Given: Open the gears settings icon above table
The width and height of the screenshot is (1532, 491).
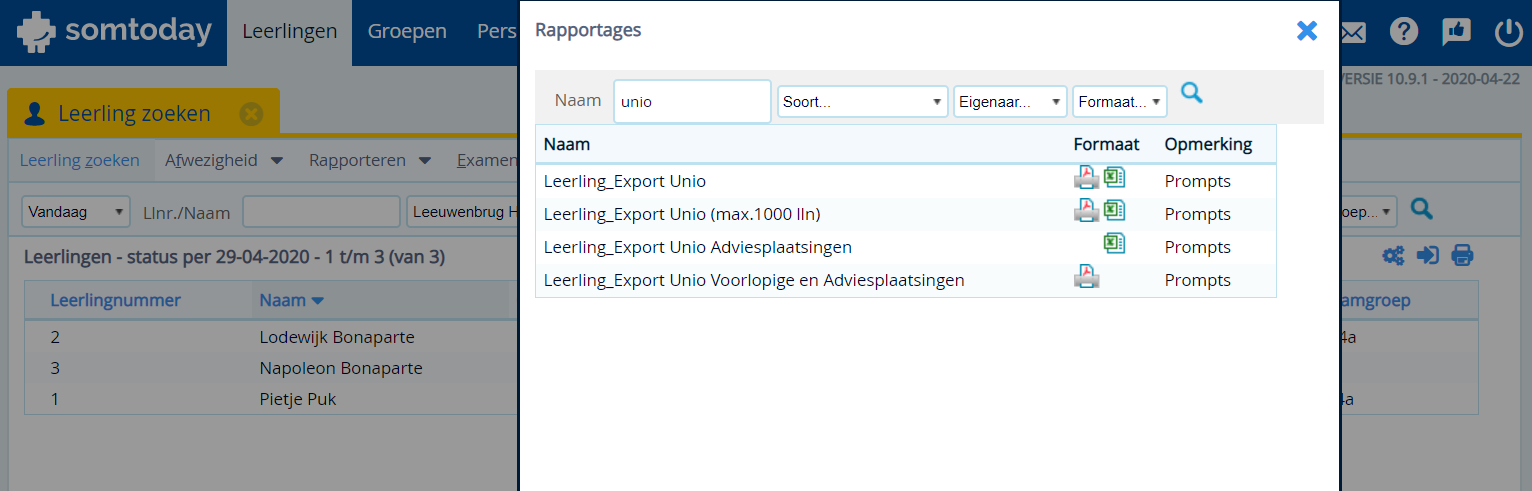Looking at the screenshot, I should coord(1393,256).
